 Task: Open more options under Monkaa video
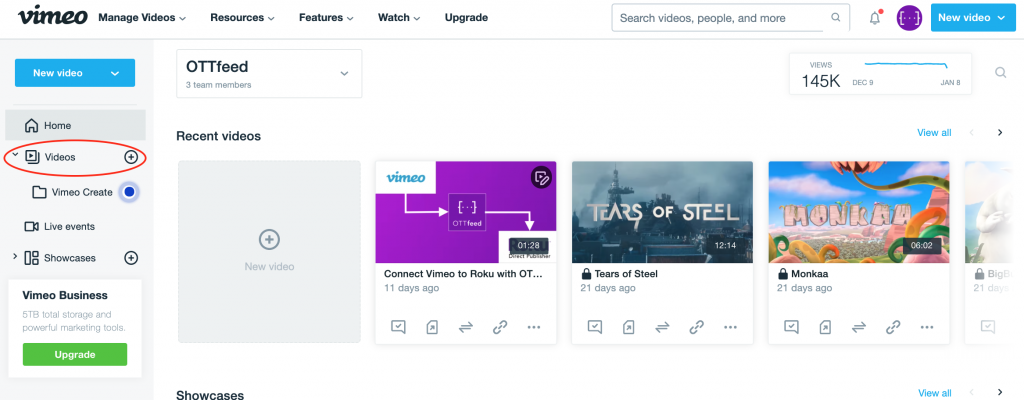click(927, 326)
